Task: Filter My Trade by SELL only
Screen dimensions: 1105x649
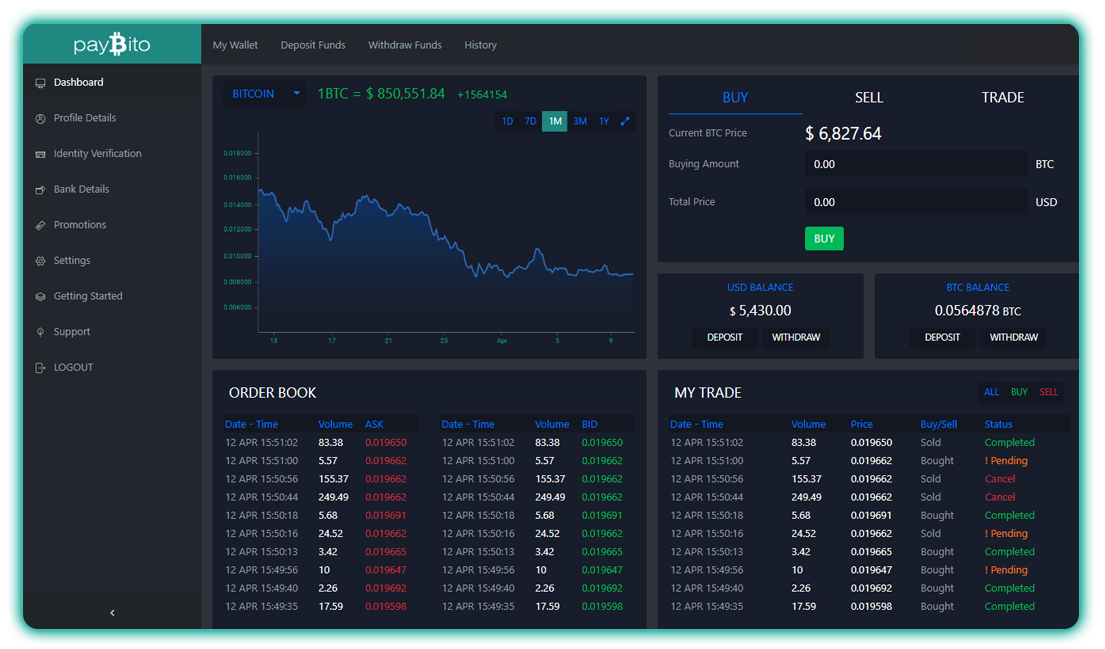Action: pyautogui.click(x=1049, y=392)
